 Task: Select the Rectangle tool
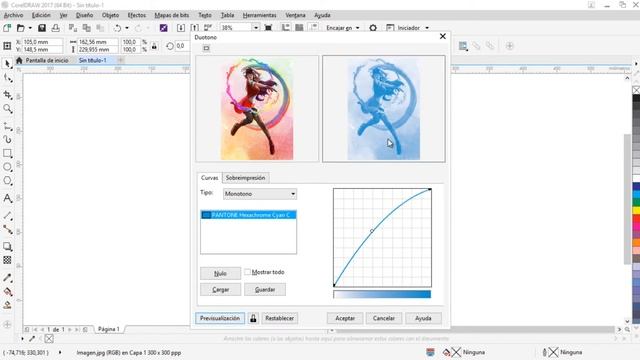pyautogui.click(x=7, y=153)
